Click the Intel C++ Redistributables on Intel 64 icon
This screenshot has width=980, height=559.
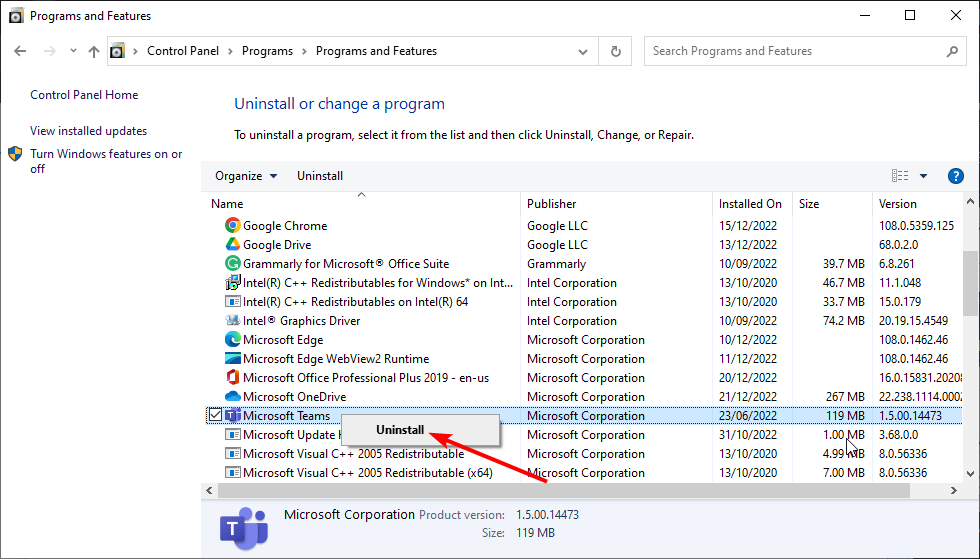point(232,301)
